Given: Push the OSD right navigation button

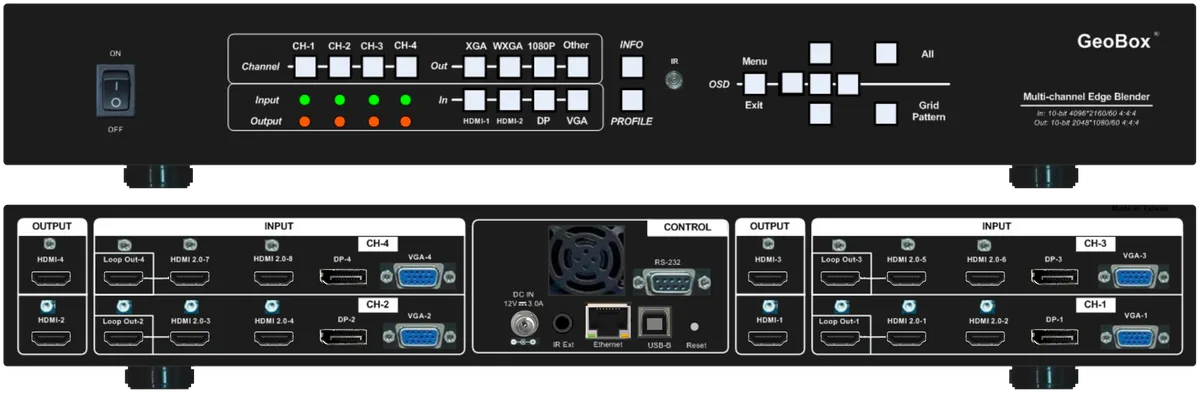Looking at the screenshot, I should (848, 83).
